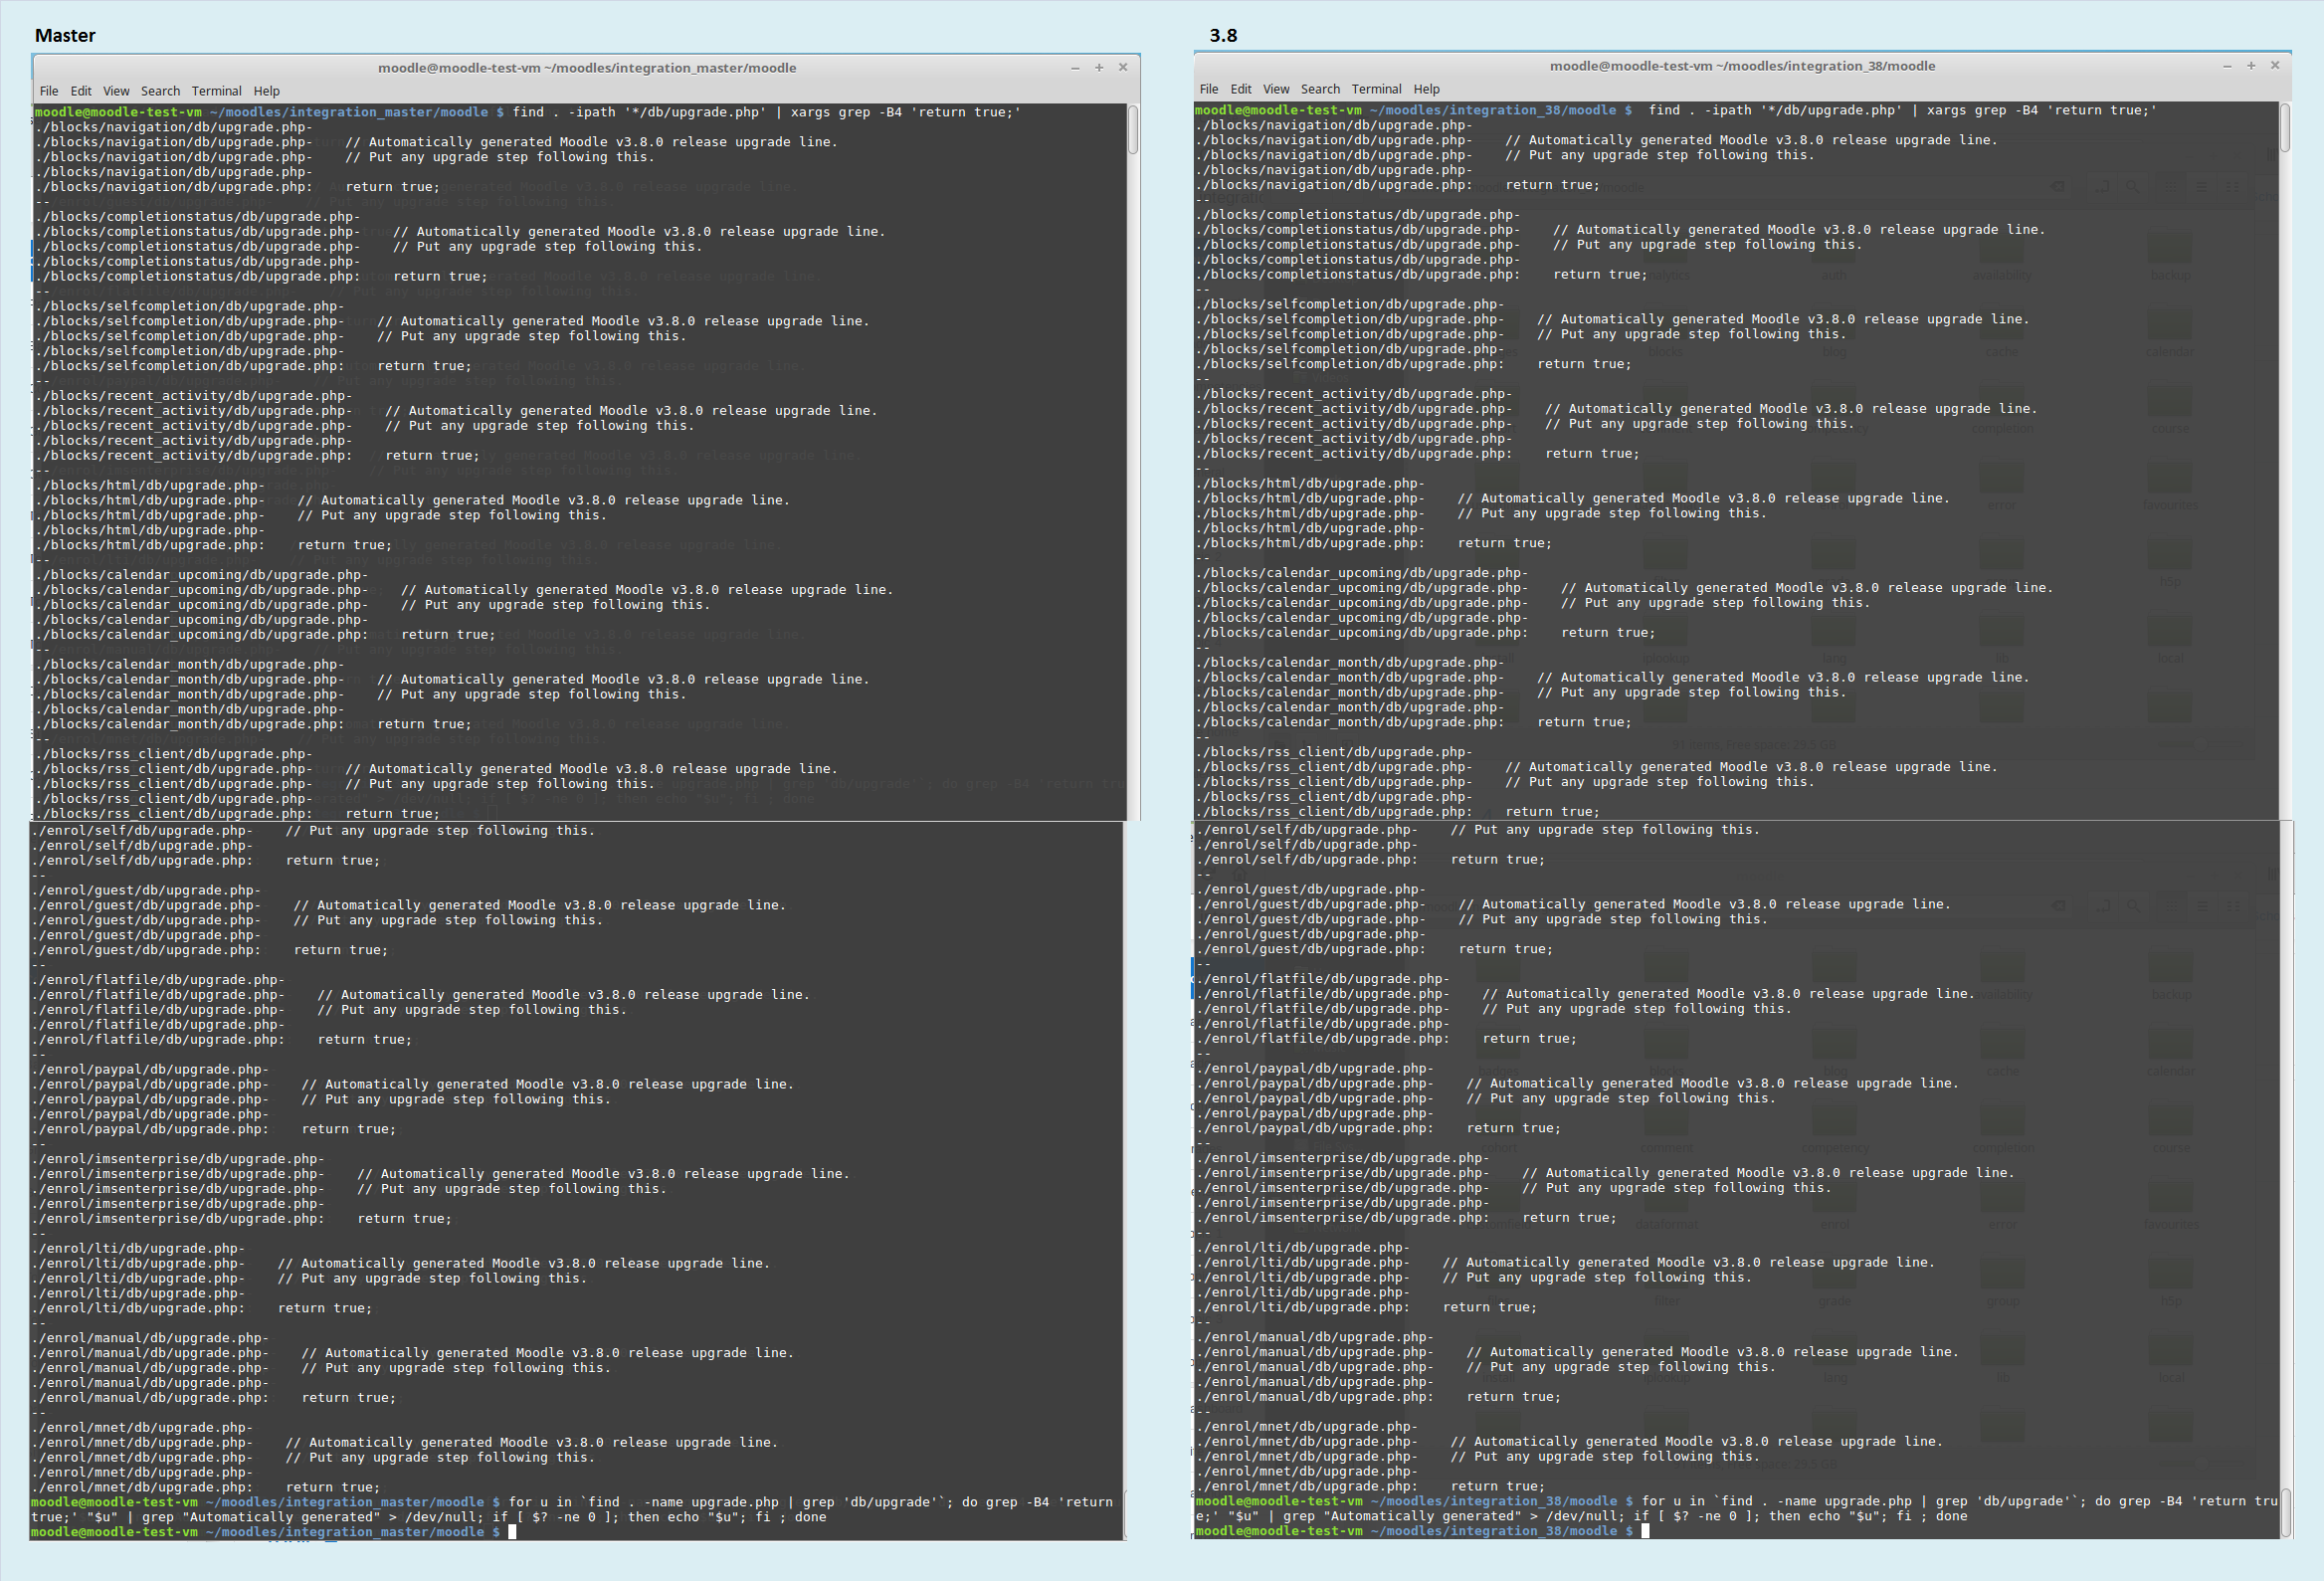Minimize the integration_master terminal window

(x=1075, y=68)
